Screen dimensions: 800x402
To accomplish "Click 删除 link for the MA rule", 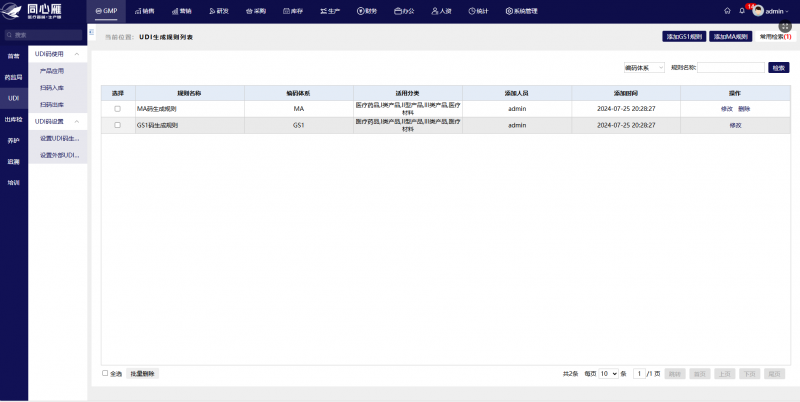I will [x=744, y=109].
